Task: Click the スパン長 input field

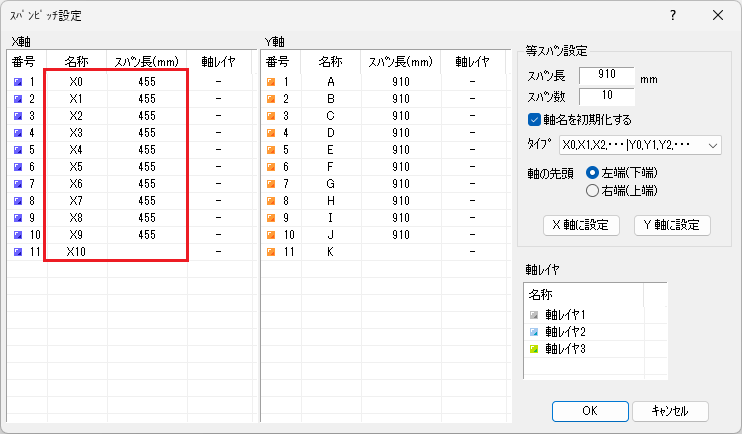Action: coord(606,76)
